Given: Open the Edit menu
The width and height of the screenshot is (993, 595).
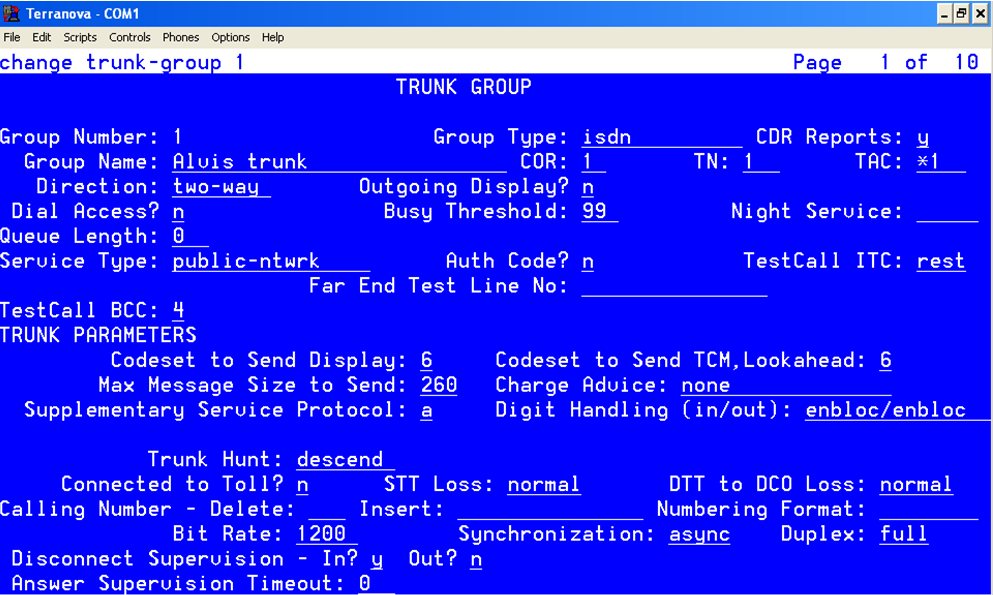Looking at the screenshot, I should (x=41, y=37).
